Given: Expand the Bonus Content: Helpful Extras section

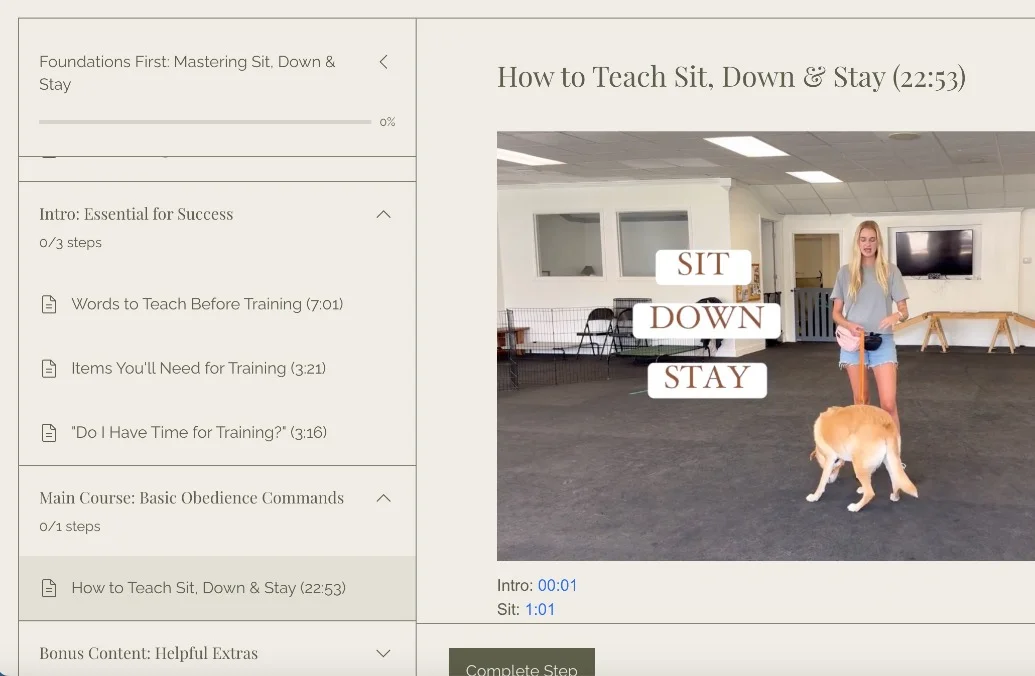Looking at the screenshot, I should [x=383, y=653].
